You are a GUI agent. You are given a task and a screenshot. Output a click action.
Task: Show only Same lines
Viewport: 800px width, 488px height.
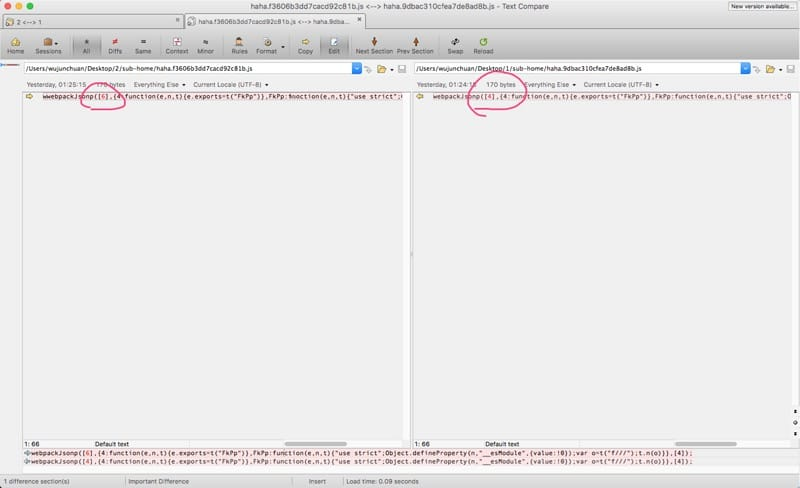click(x=143, y=45)
